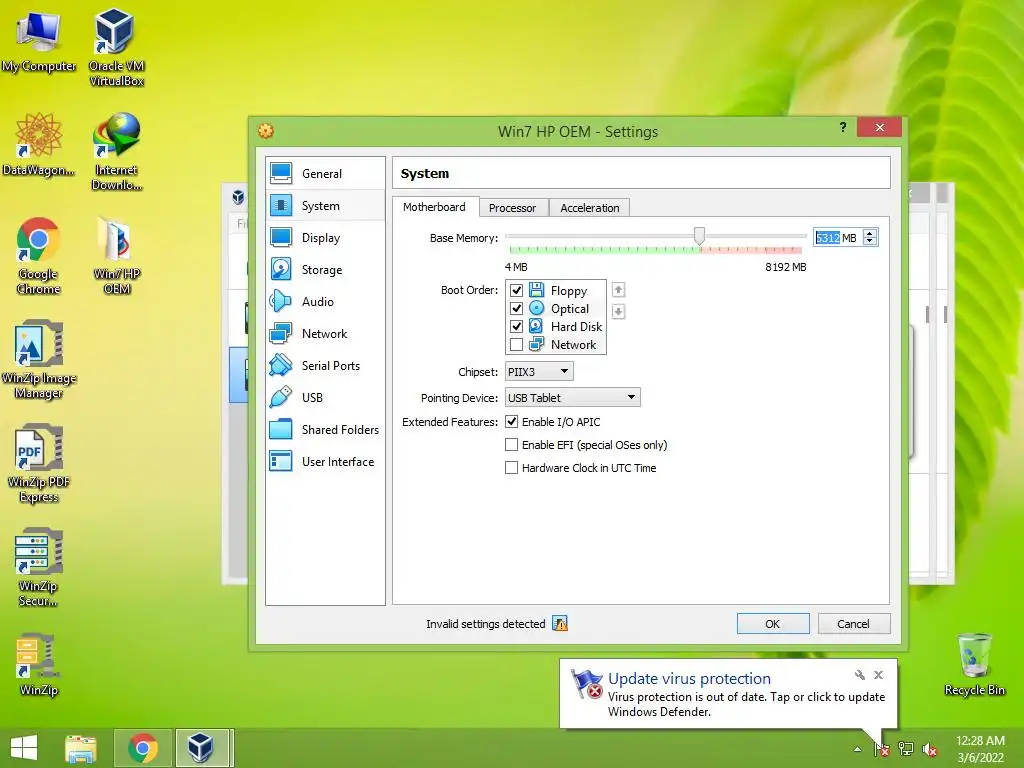Viewport: 1024px width, 768px height.
Task: Switch to VirtualBox taskbar button
Action: tap(201, 748)
